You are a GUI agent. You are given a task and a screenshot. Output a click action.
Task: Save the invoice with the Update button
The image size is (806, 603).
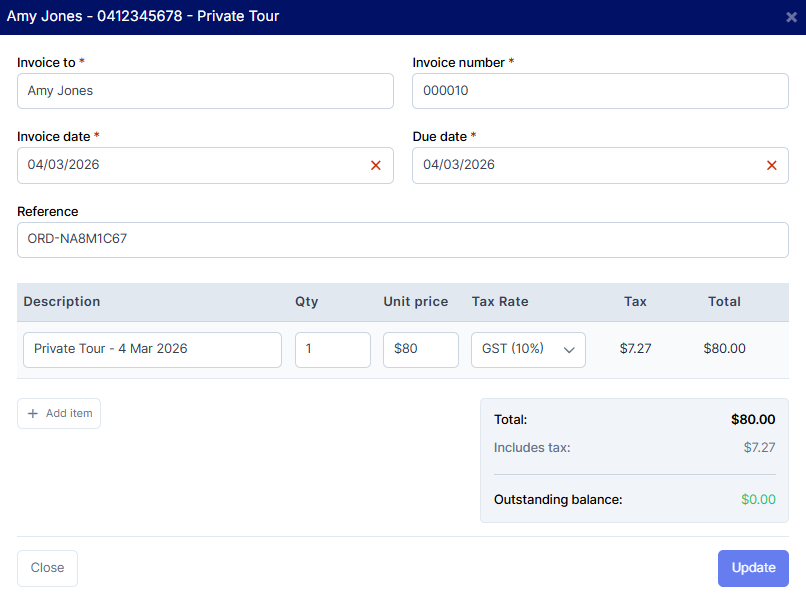point(753,568)
